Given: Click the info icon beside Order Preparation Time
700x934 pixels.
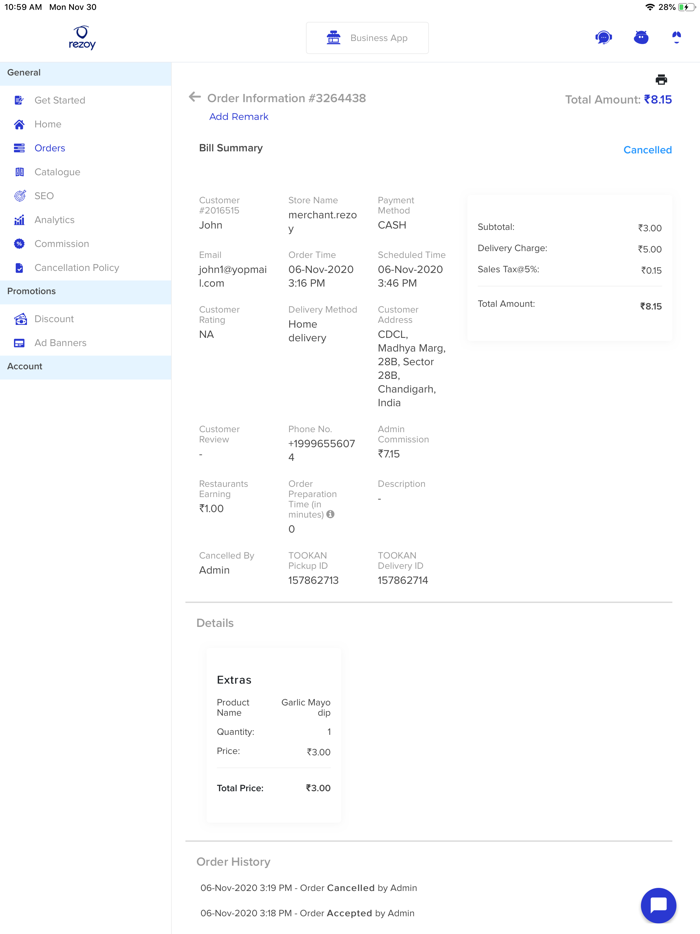Looking at the screenshot, I should click(330, 514).
